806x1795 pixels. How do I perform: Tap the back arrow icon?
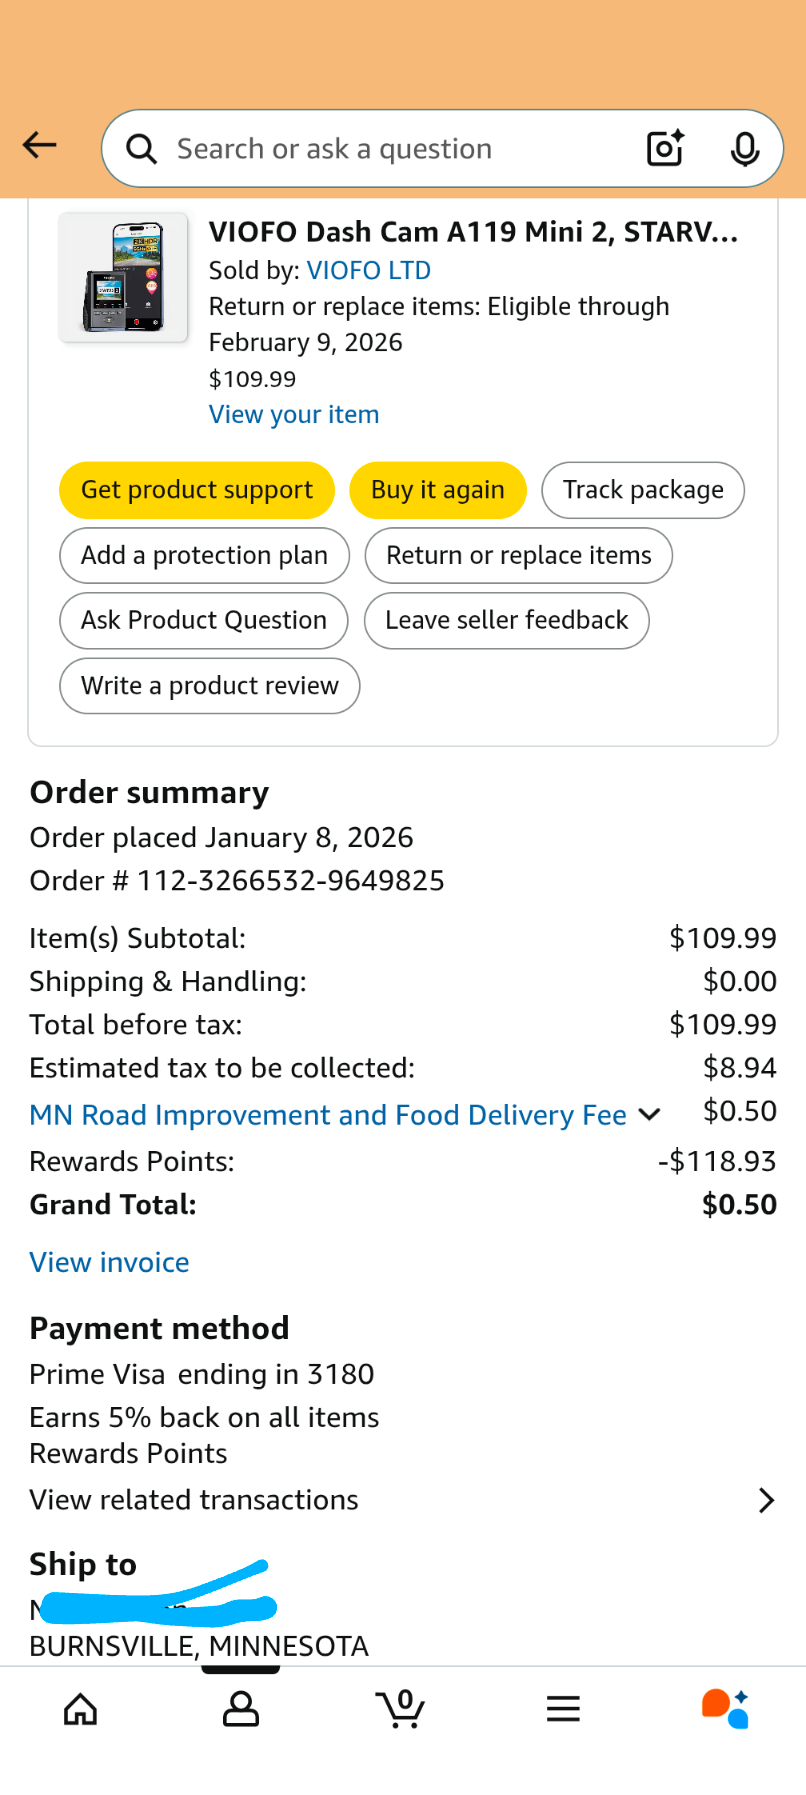point(40,146)
